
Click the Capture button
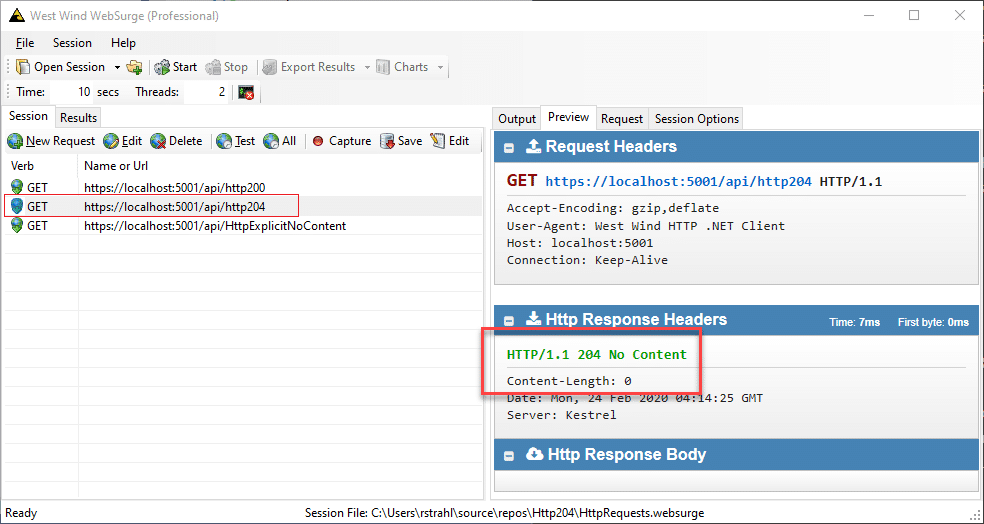(341, 141)
